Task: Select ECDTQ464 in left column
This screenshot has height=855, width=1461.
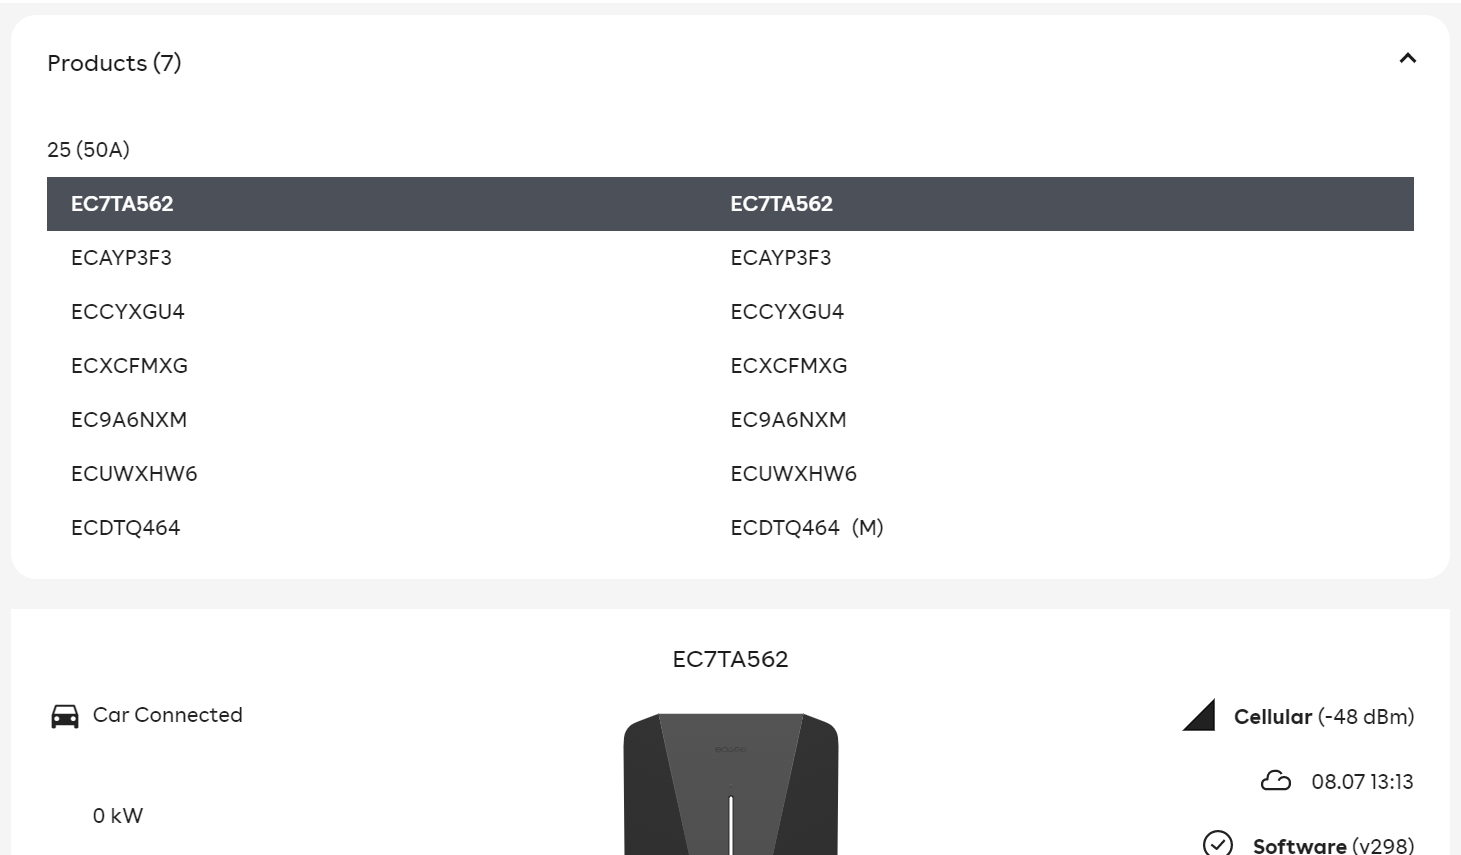Action: (125, 528)
